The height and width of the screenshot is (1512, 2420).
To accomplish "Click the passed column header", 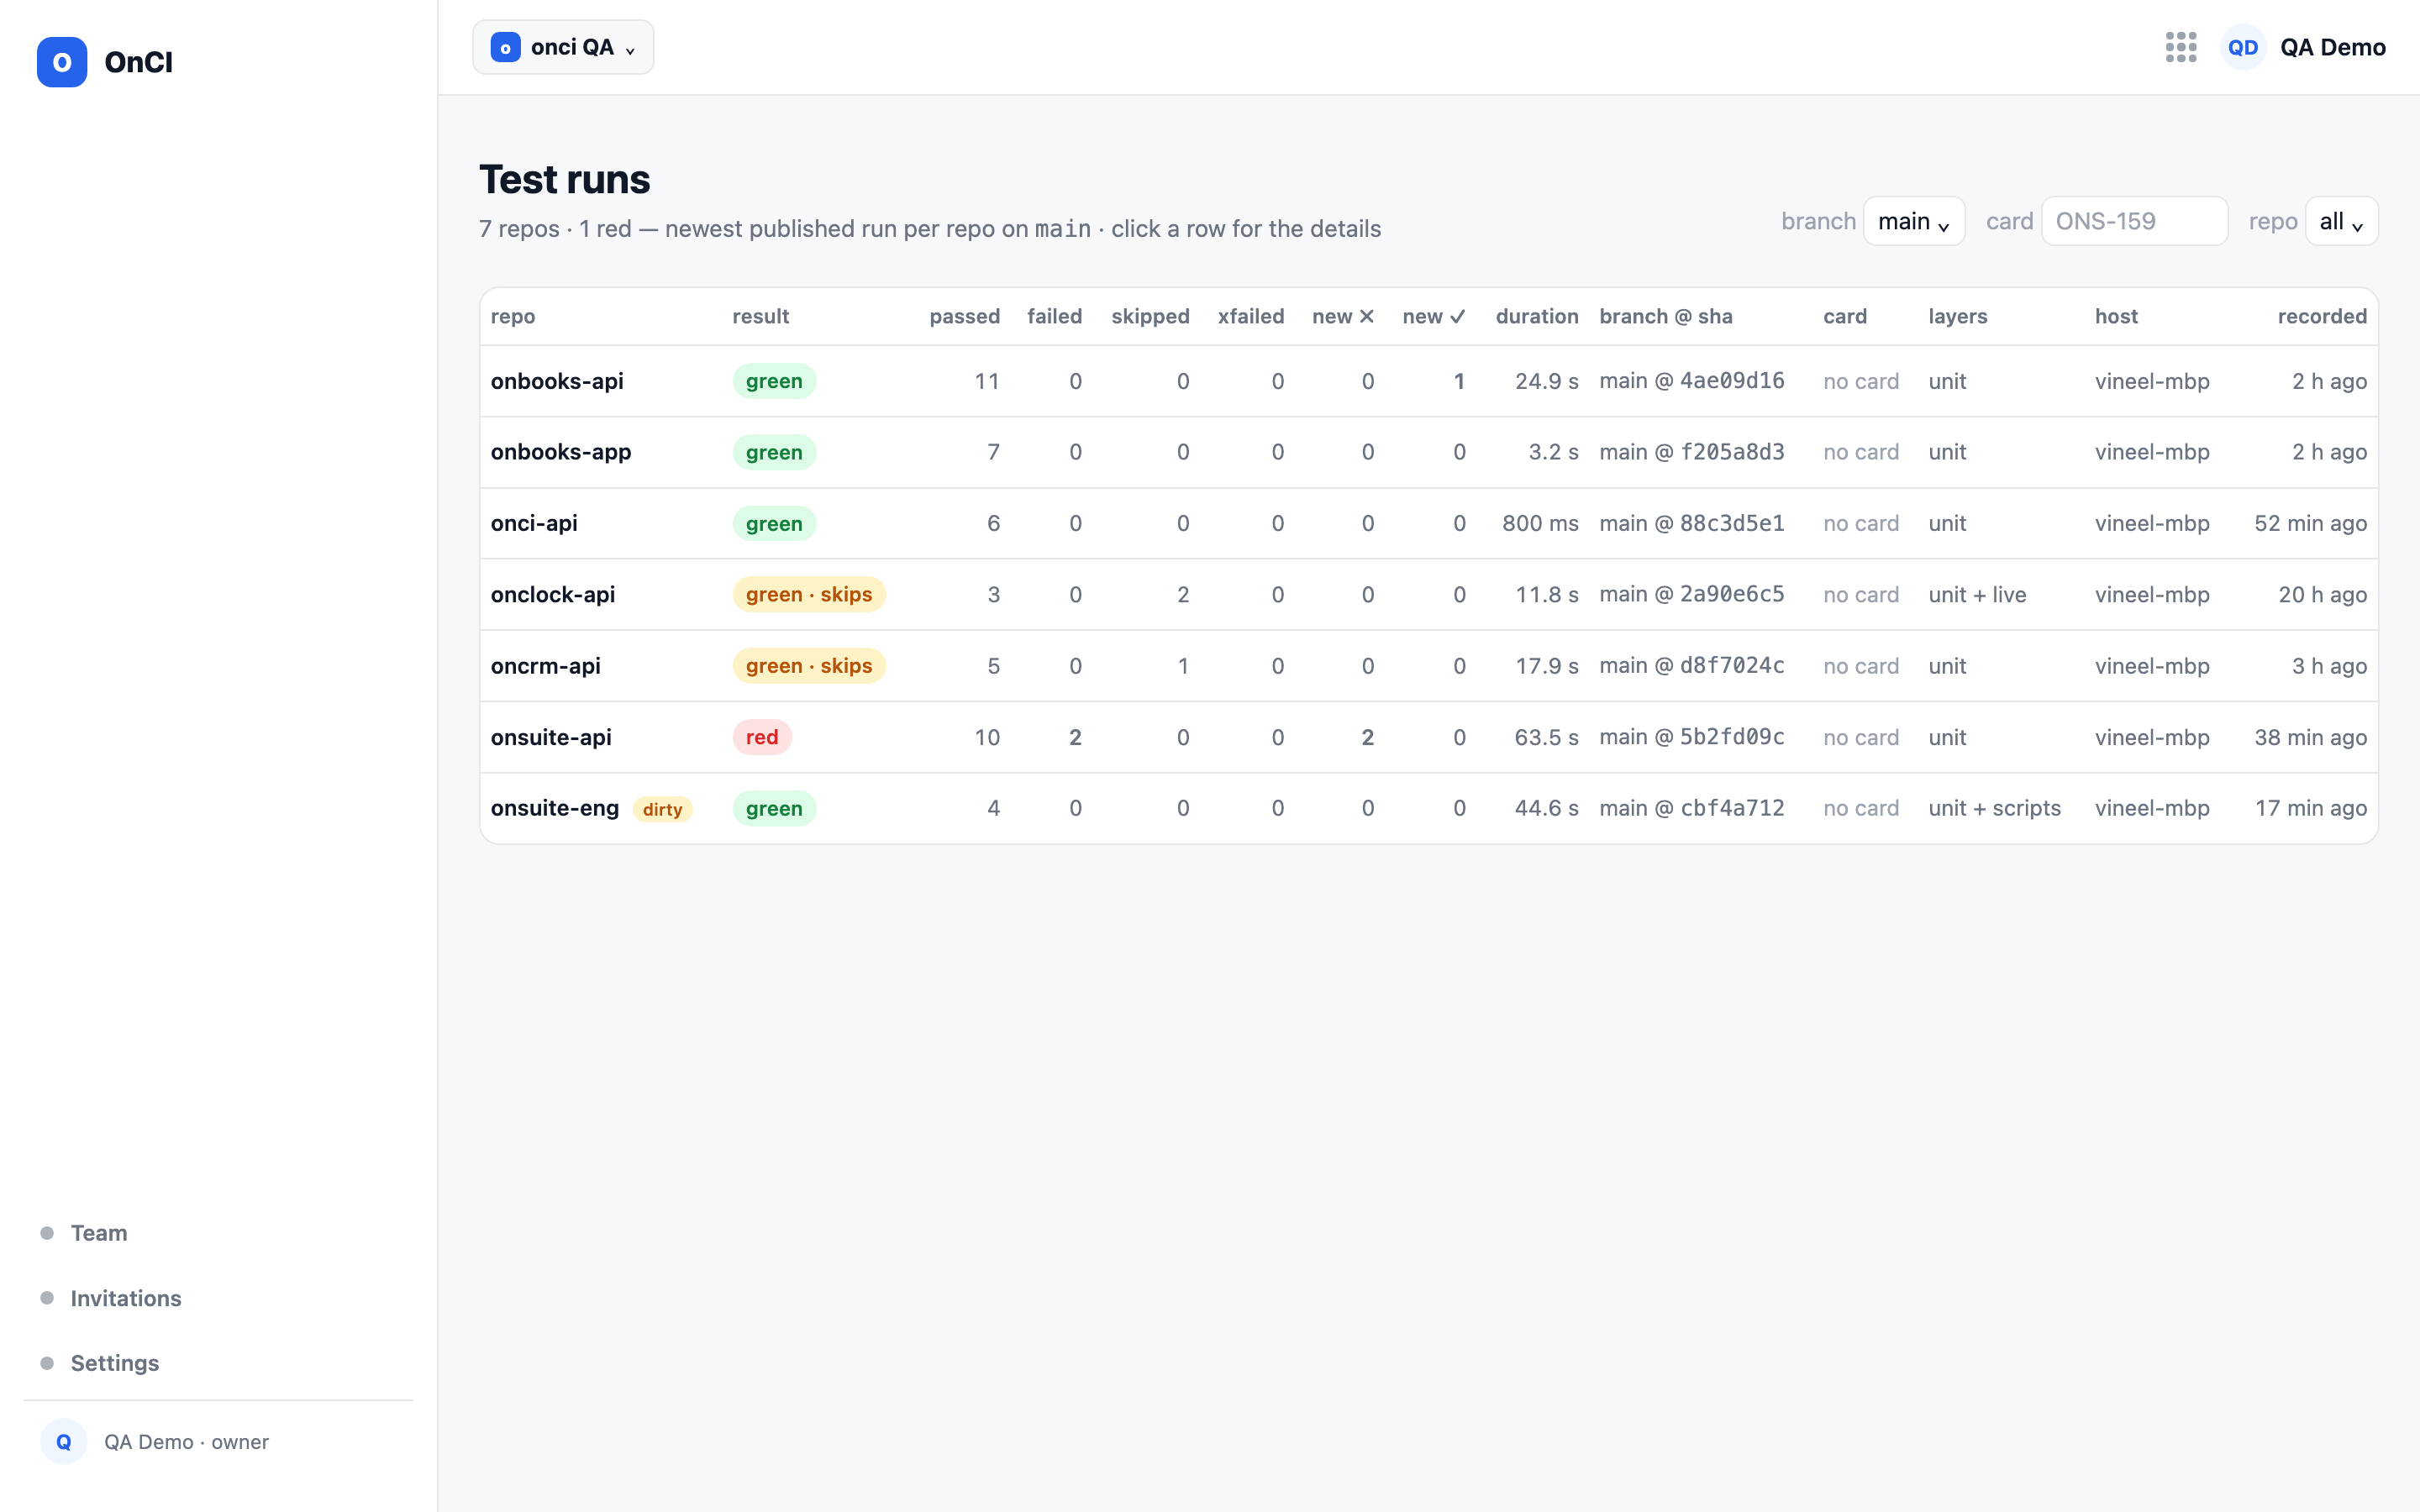I will click(x=964, y=316).
